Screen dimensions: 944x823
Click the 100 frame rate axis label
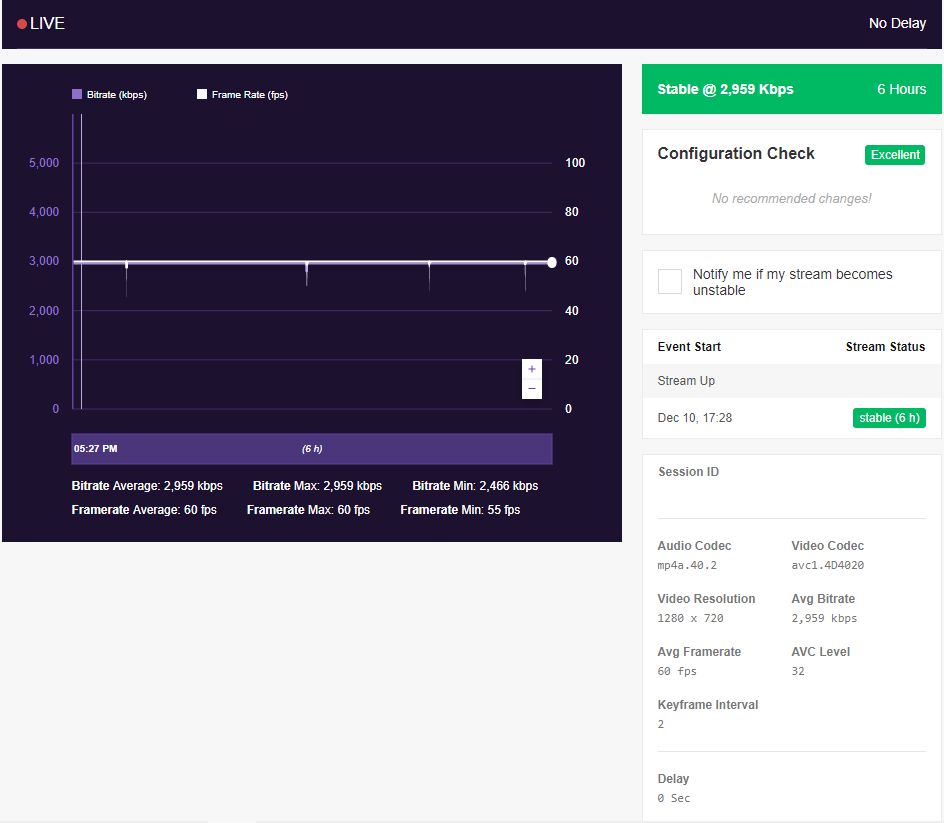click(575, 163)
